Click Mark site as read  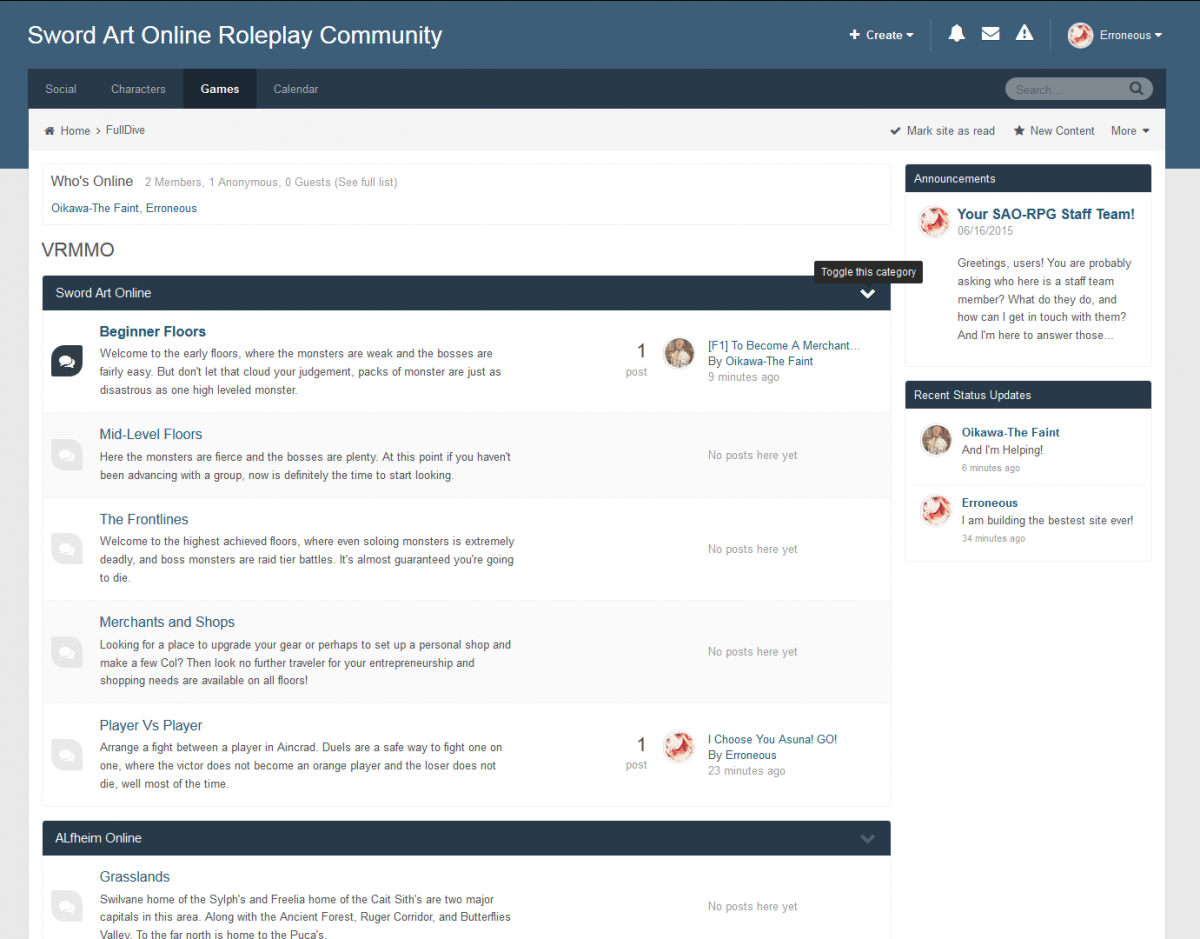point(942,131)
